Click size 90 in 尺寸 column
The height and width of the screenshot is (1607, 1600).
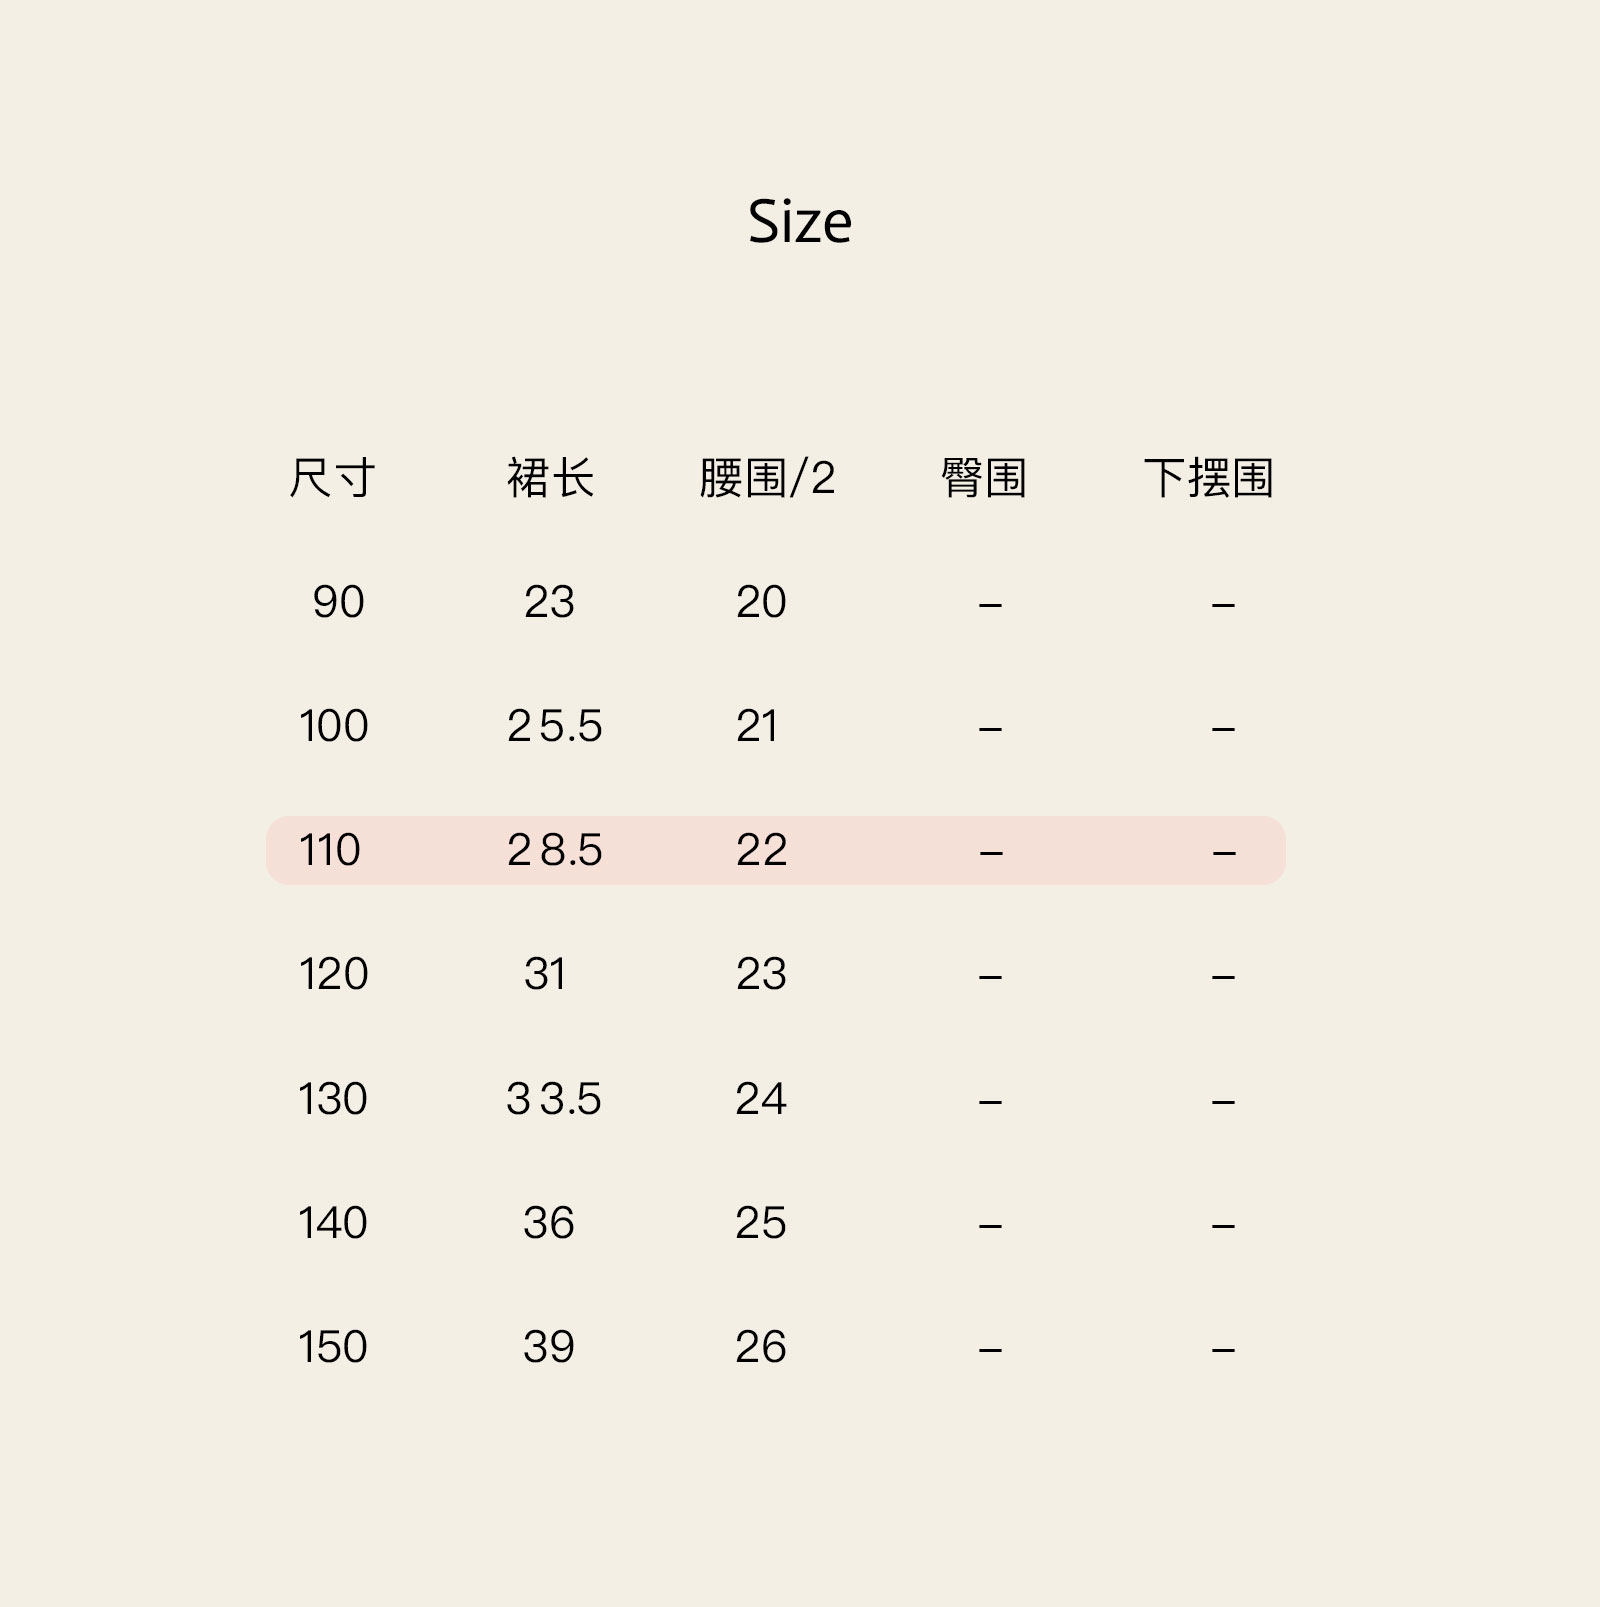click(338, 602)
